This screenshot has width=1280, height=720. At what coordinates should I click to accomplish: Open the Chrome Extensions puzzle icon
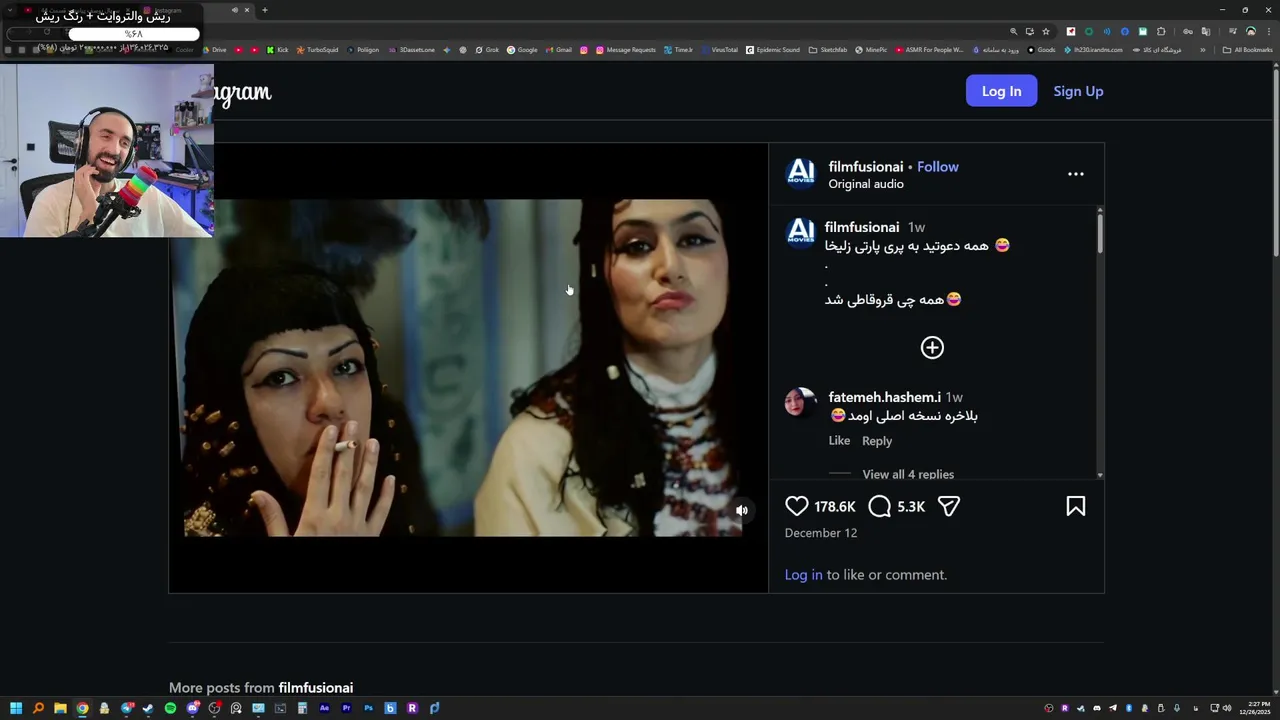click(x=1161, y=31)
